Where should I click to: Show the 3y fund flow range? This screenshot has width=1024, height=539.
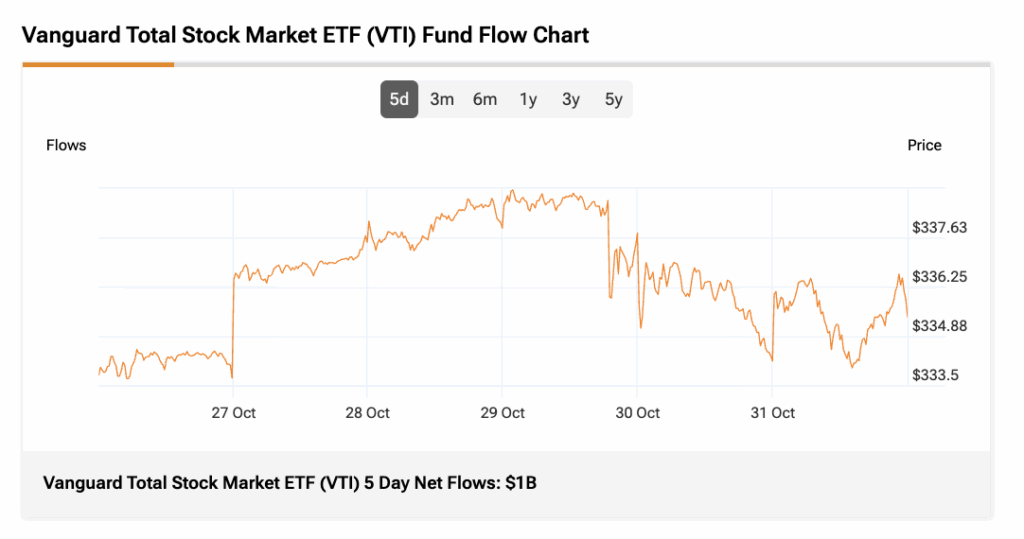pyautogui.click(x=571, y=99)
